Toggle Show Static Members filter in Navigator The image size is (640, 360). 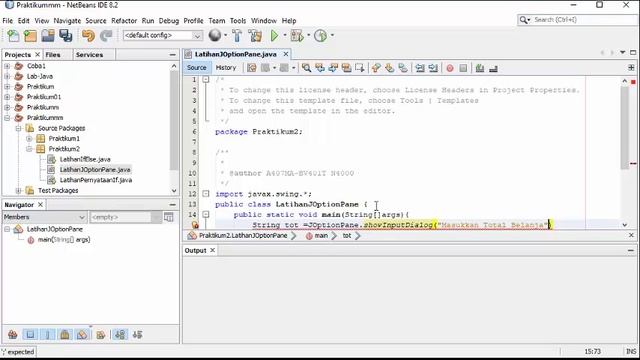[x=48, y=335]
